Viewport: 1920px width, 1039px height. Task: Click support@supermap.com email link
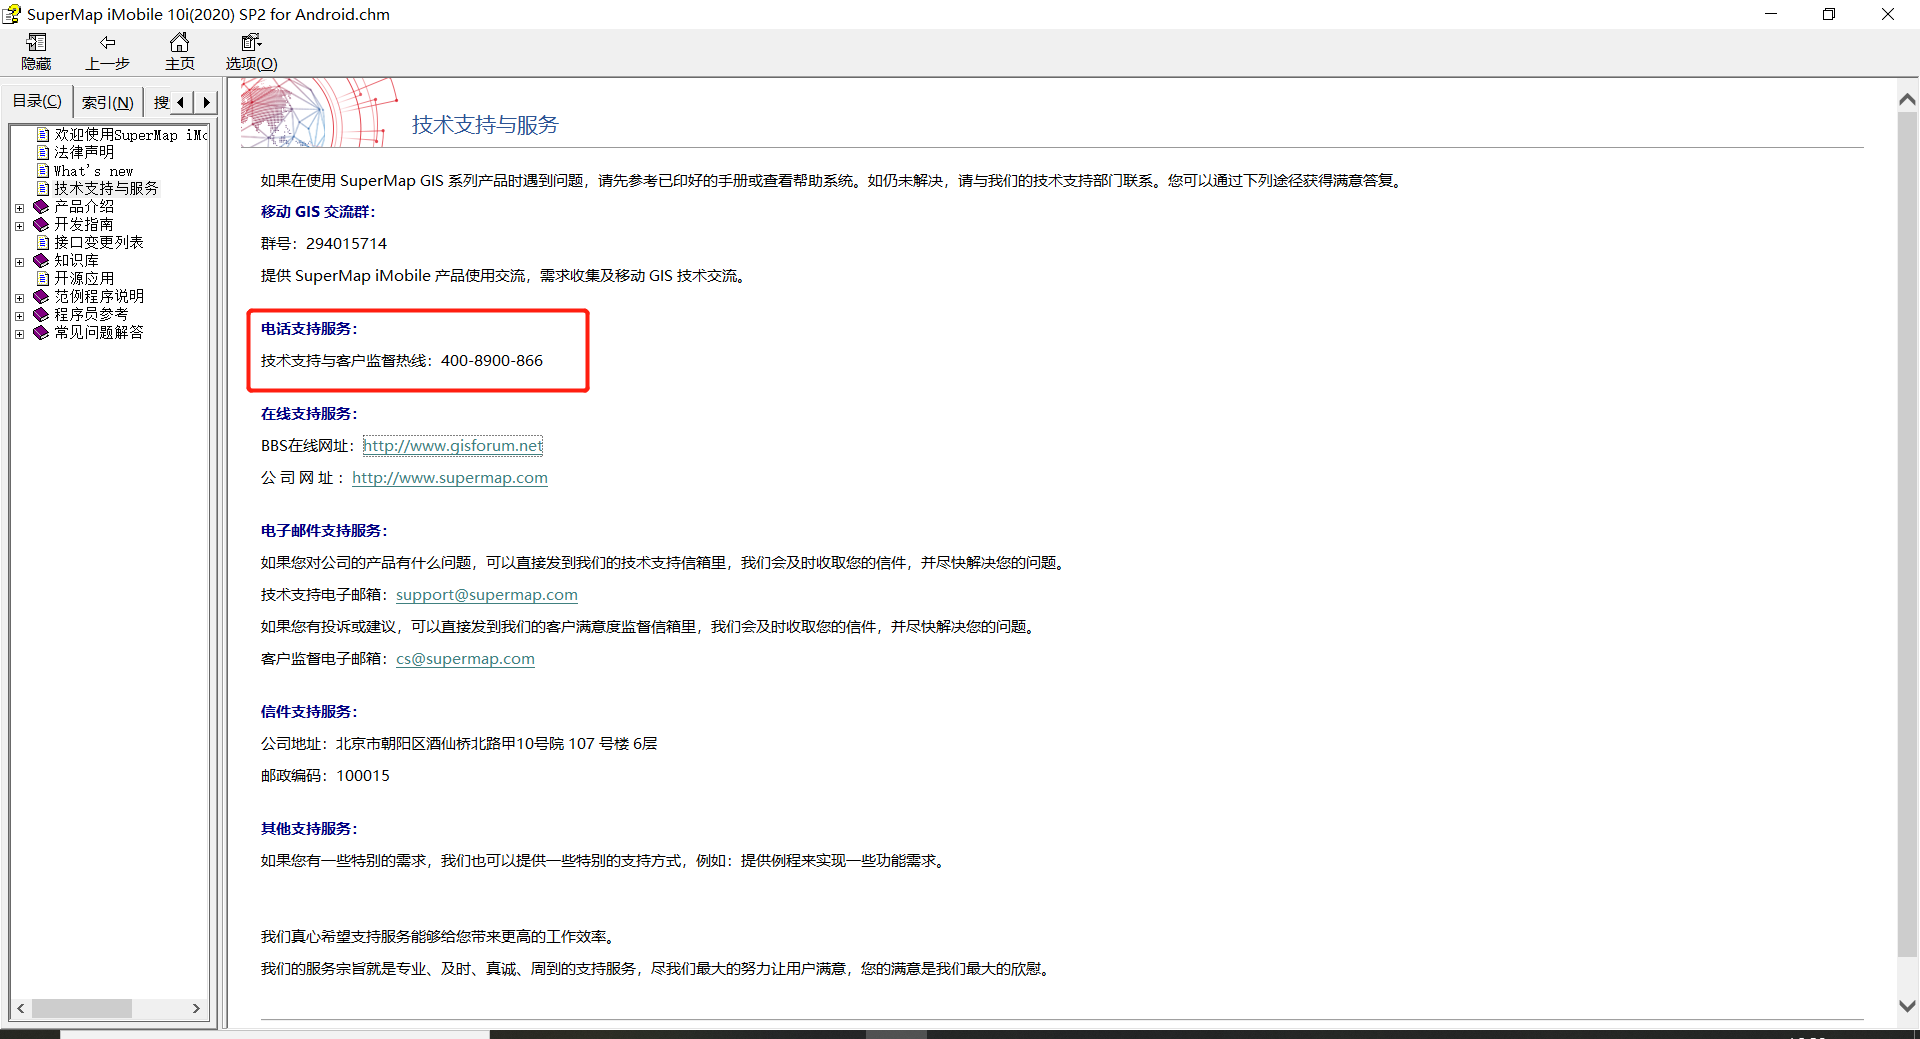487,594
